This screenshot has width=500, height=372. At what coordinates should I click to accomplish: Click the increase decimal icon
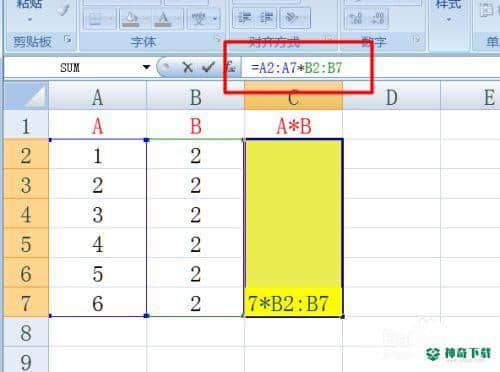point(356,18)
